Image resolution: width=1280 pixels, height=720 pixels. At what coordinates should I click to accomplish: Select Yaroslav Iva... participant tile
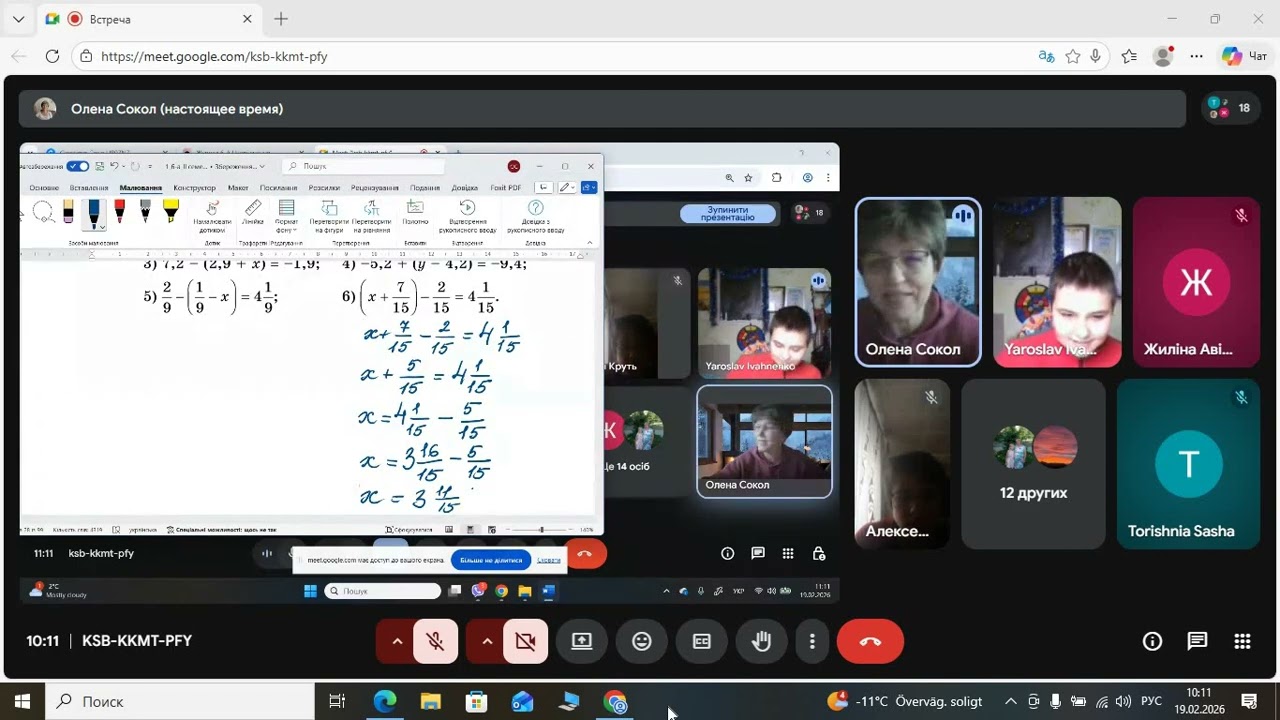click(1057, 282)
